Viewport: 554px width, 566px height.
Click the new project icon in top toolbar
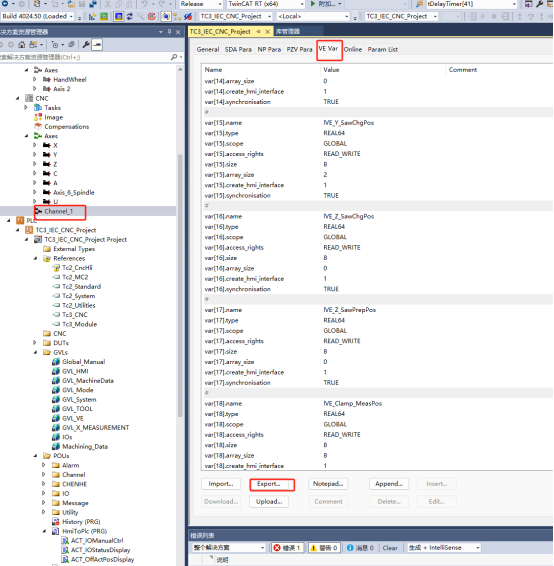click(x=37, y=4)
